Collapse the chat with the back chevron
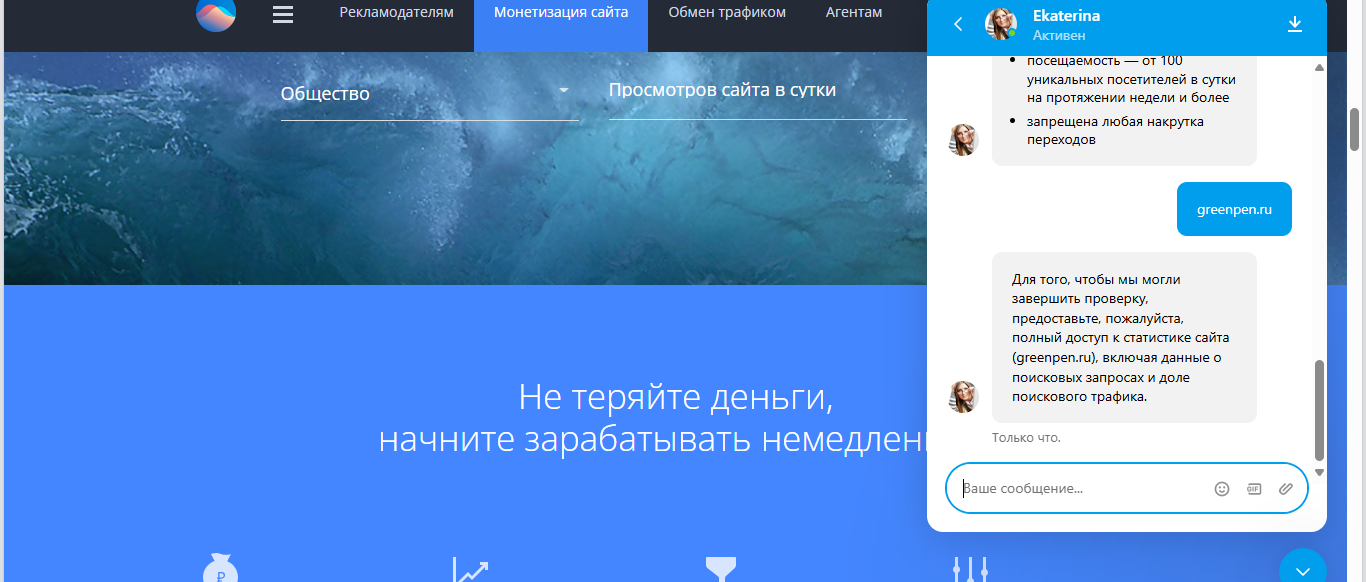Screen dimensions: 1366x582 [957, 24]
